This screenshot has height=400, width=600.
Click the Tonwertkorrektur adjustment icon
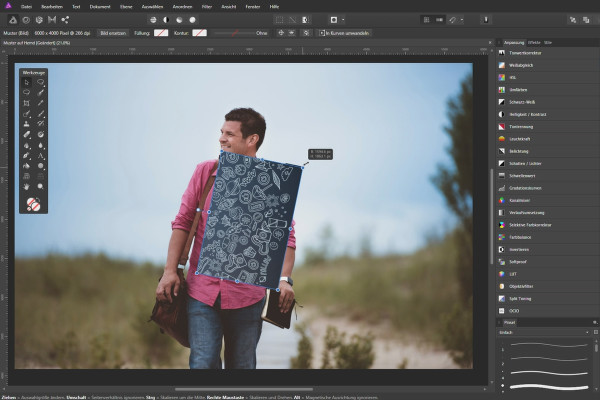[502, 53]
